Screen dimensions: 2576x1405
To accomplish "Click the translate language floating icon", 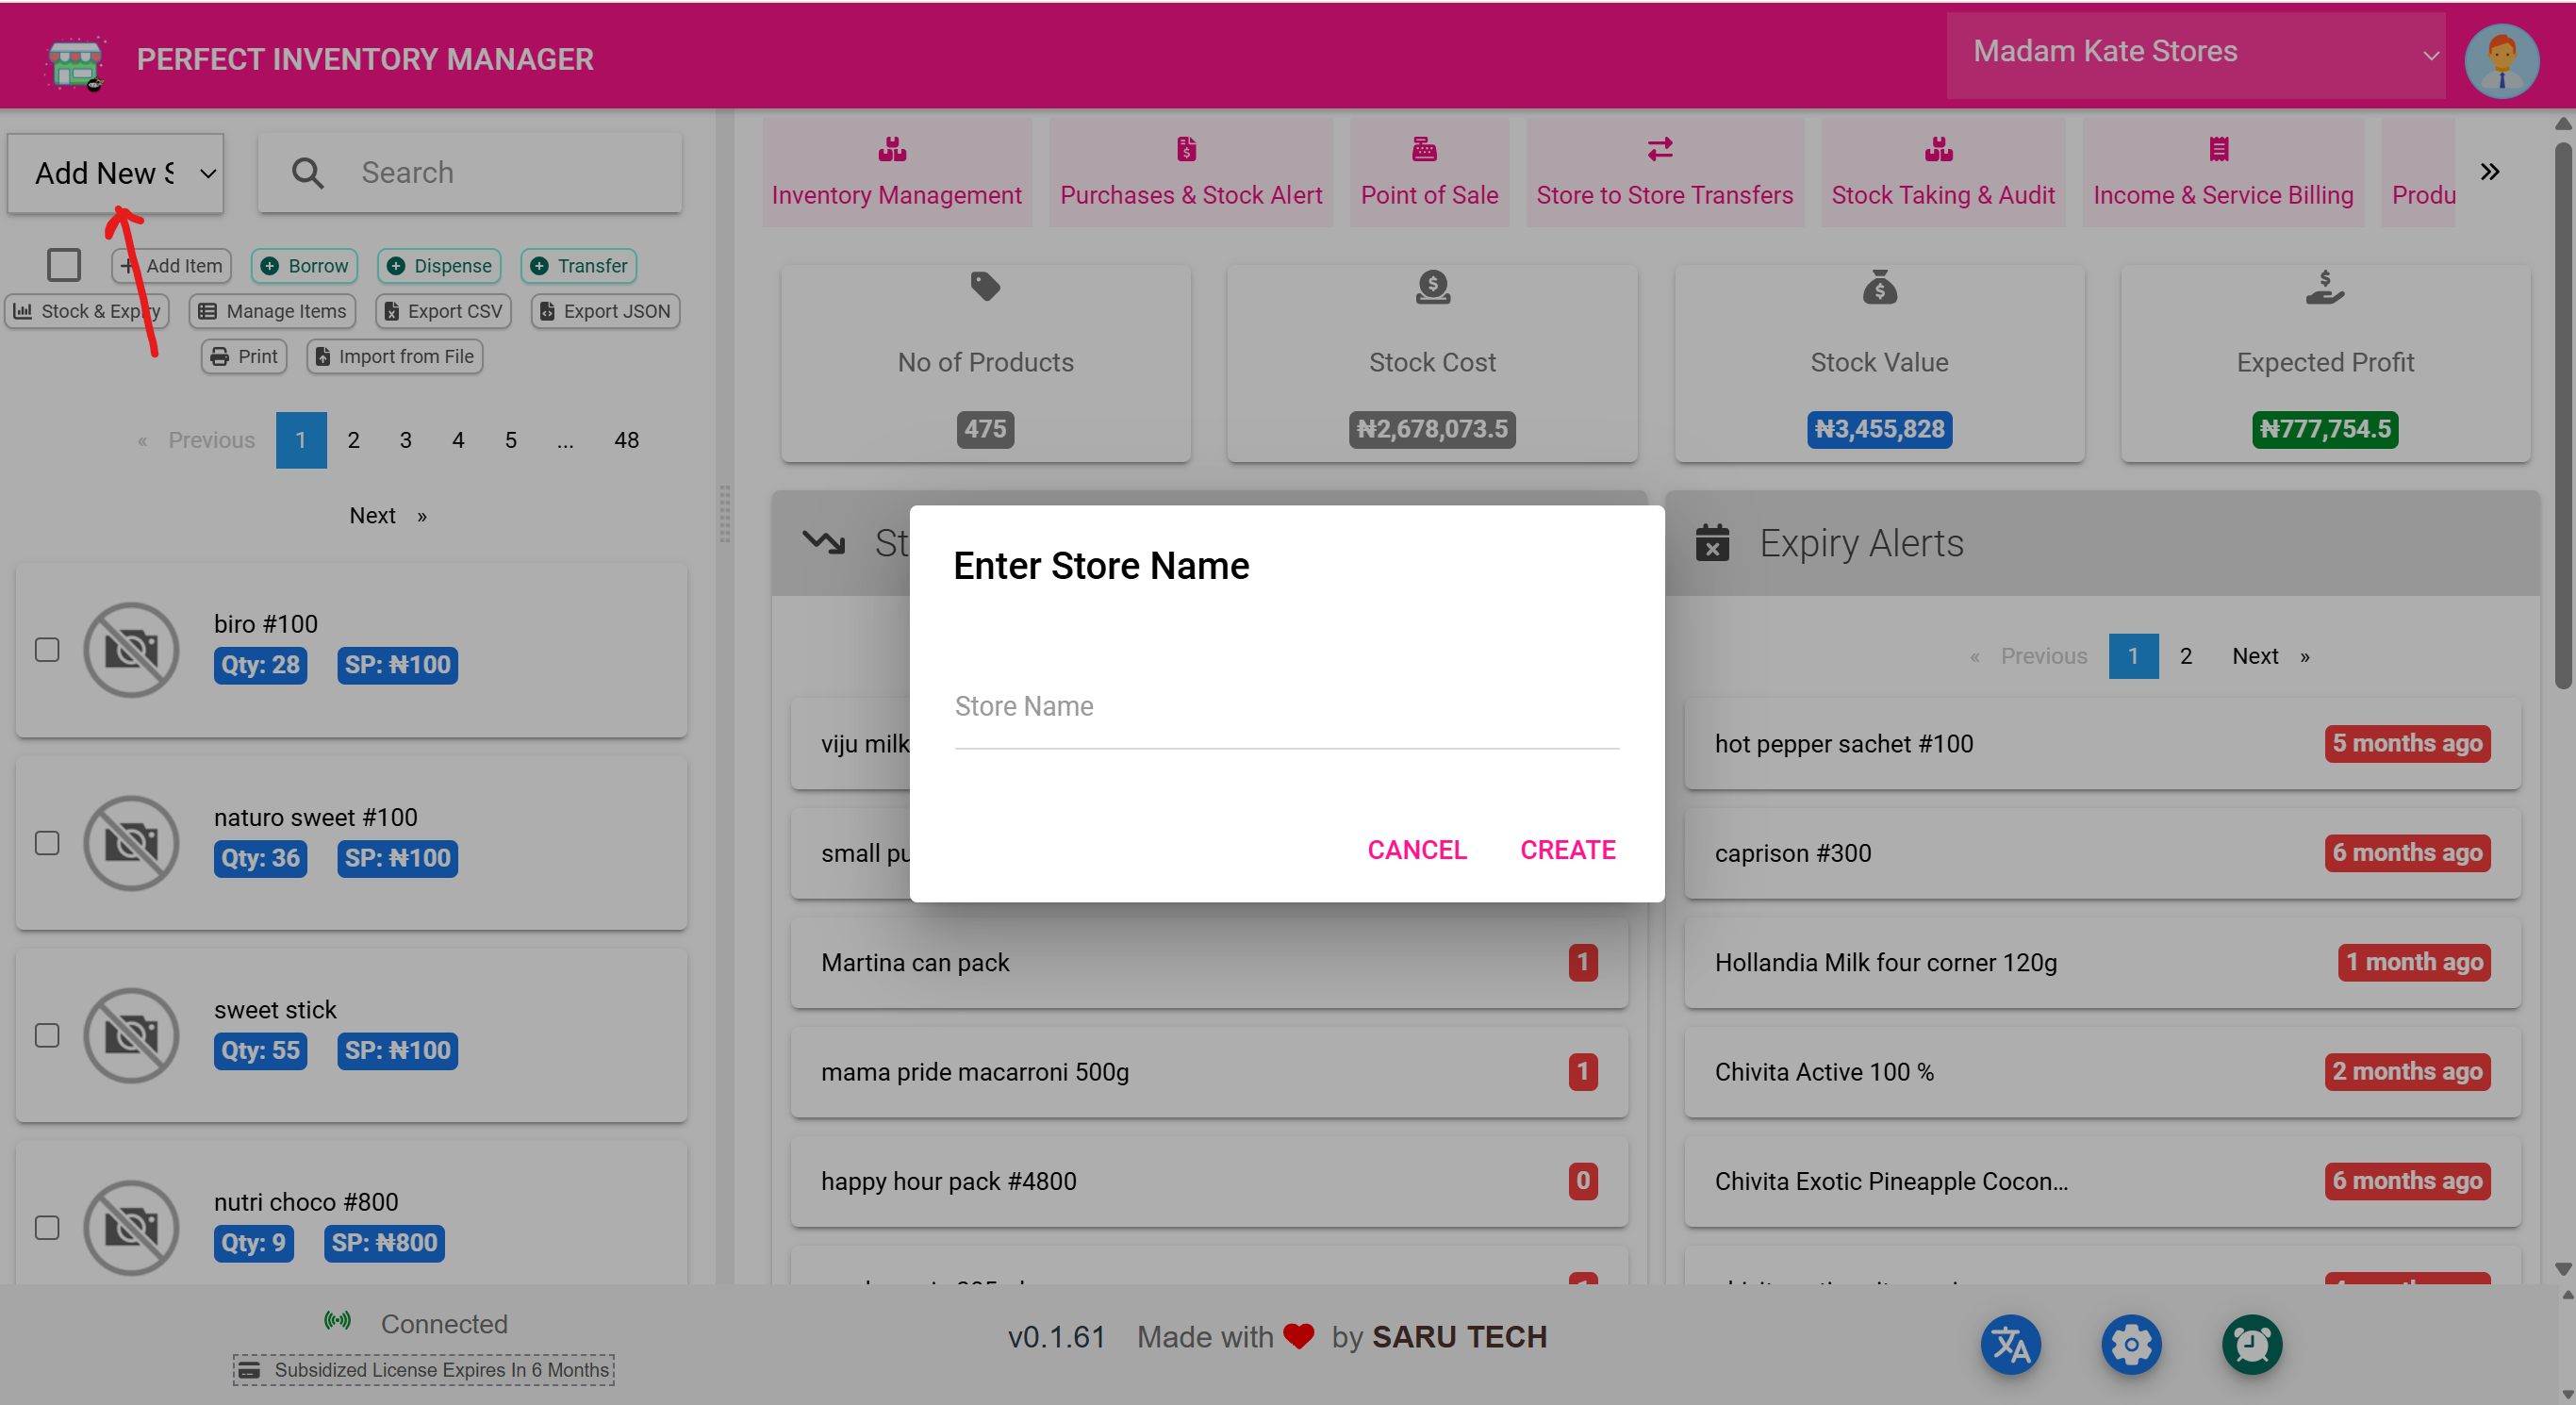I will pyautogui.click(x=2010, y=1344).
